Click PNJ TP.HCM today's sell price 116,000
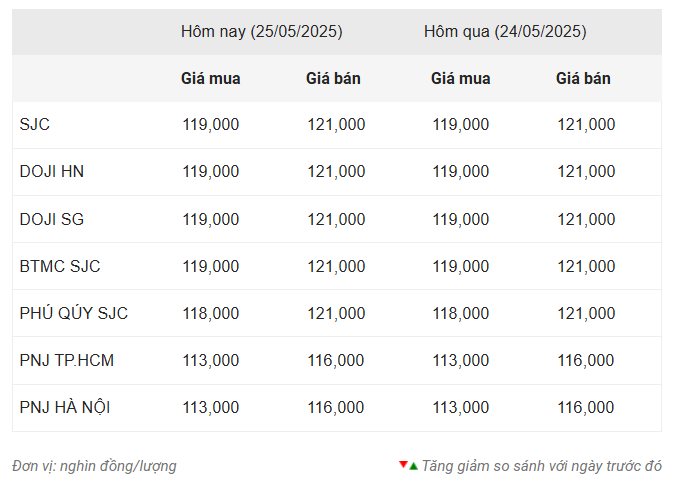Image resolution: width=674 pixels, height=488 pixels. click(x=335, y=360)
